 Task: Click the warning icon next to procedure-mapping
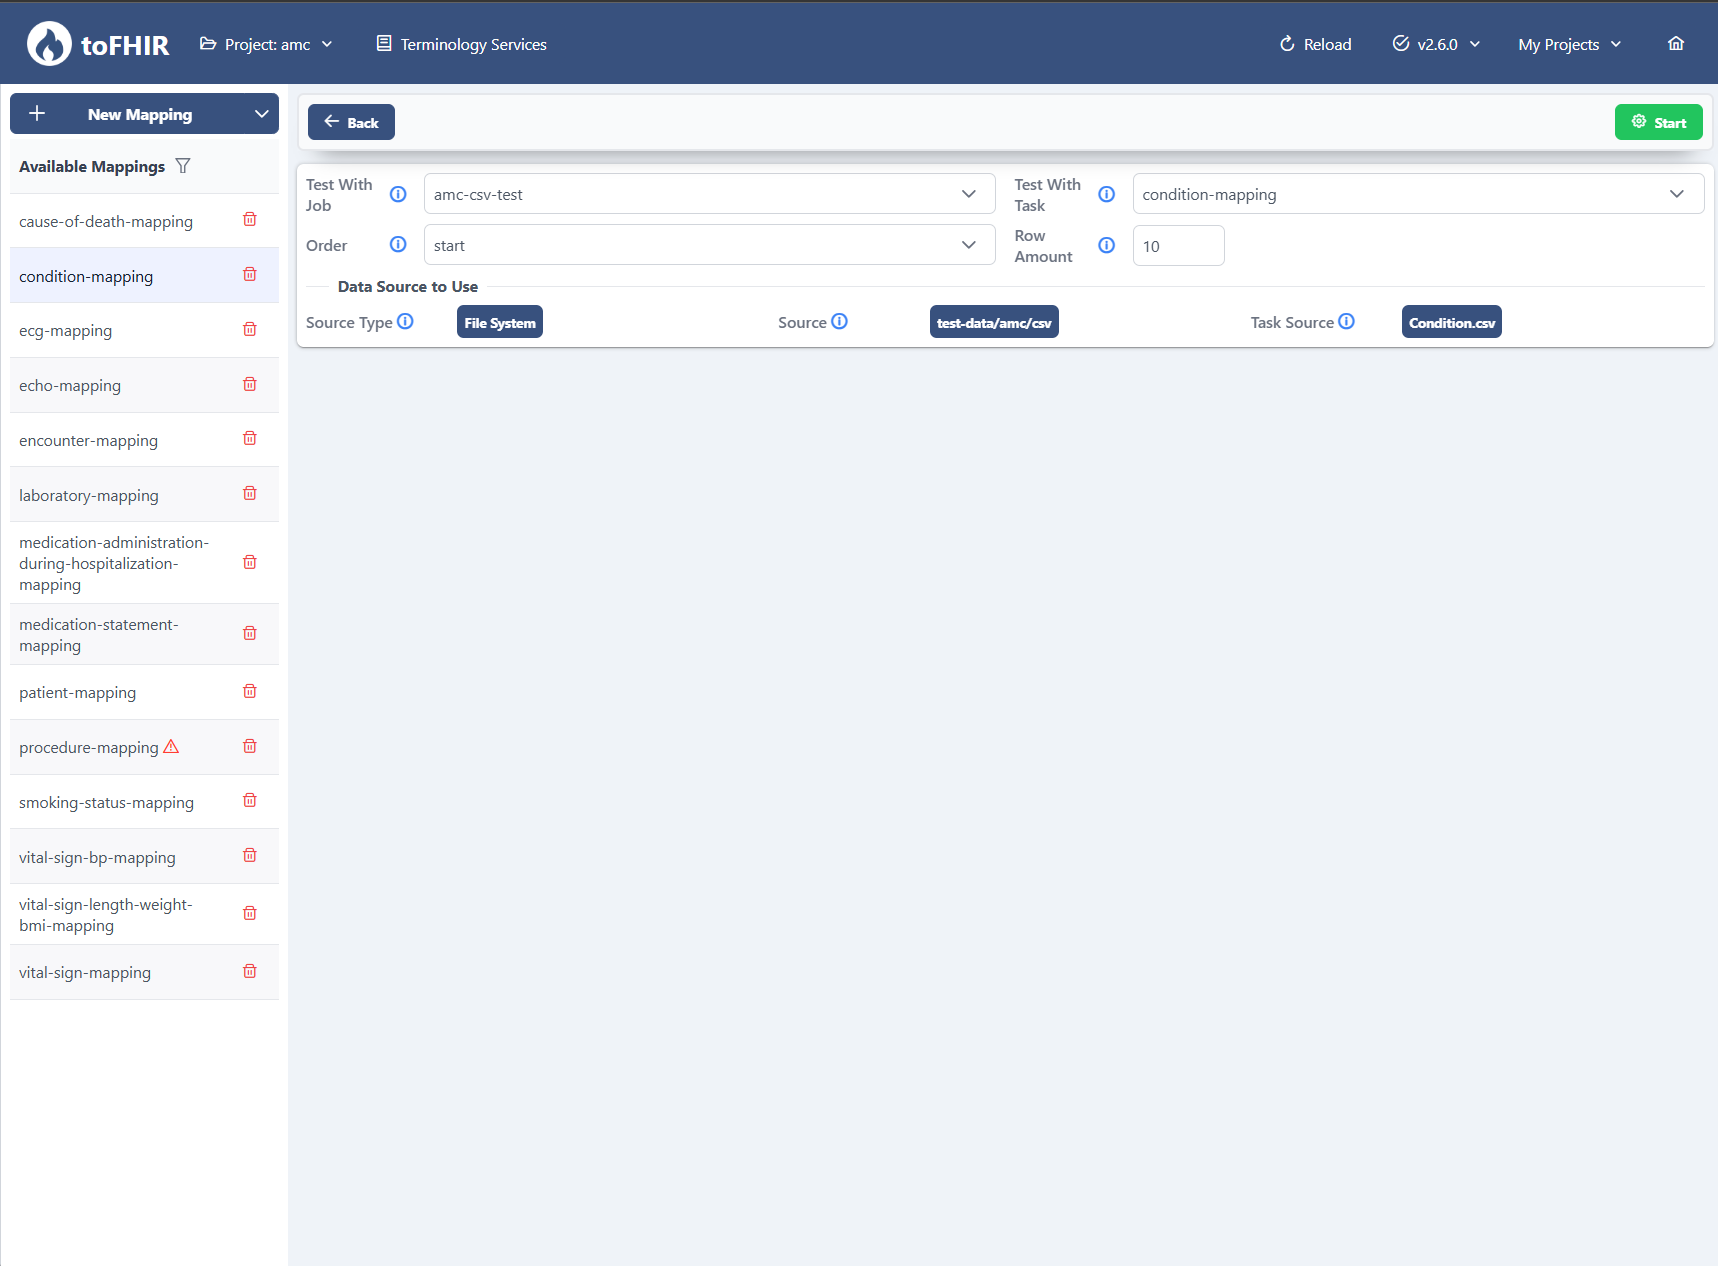[x=171, y=747]
